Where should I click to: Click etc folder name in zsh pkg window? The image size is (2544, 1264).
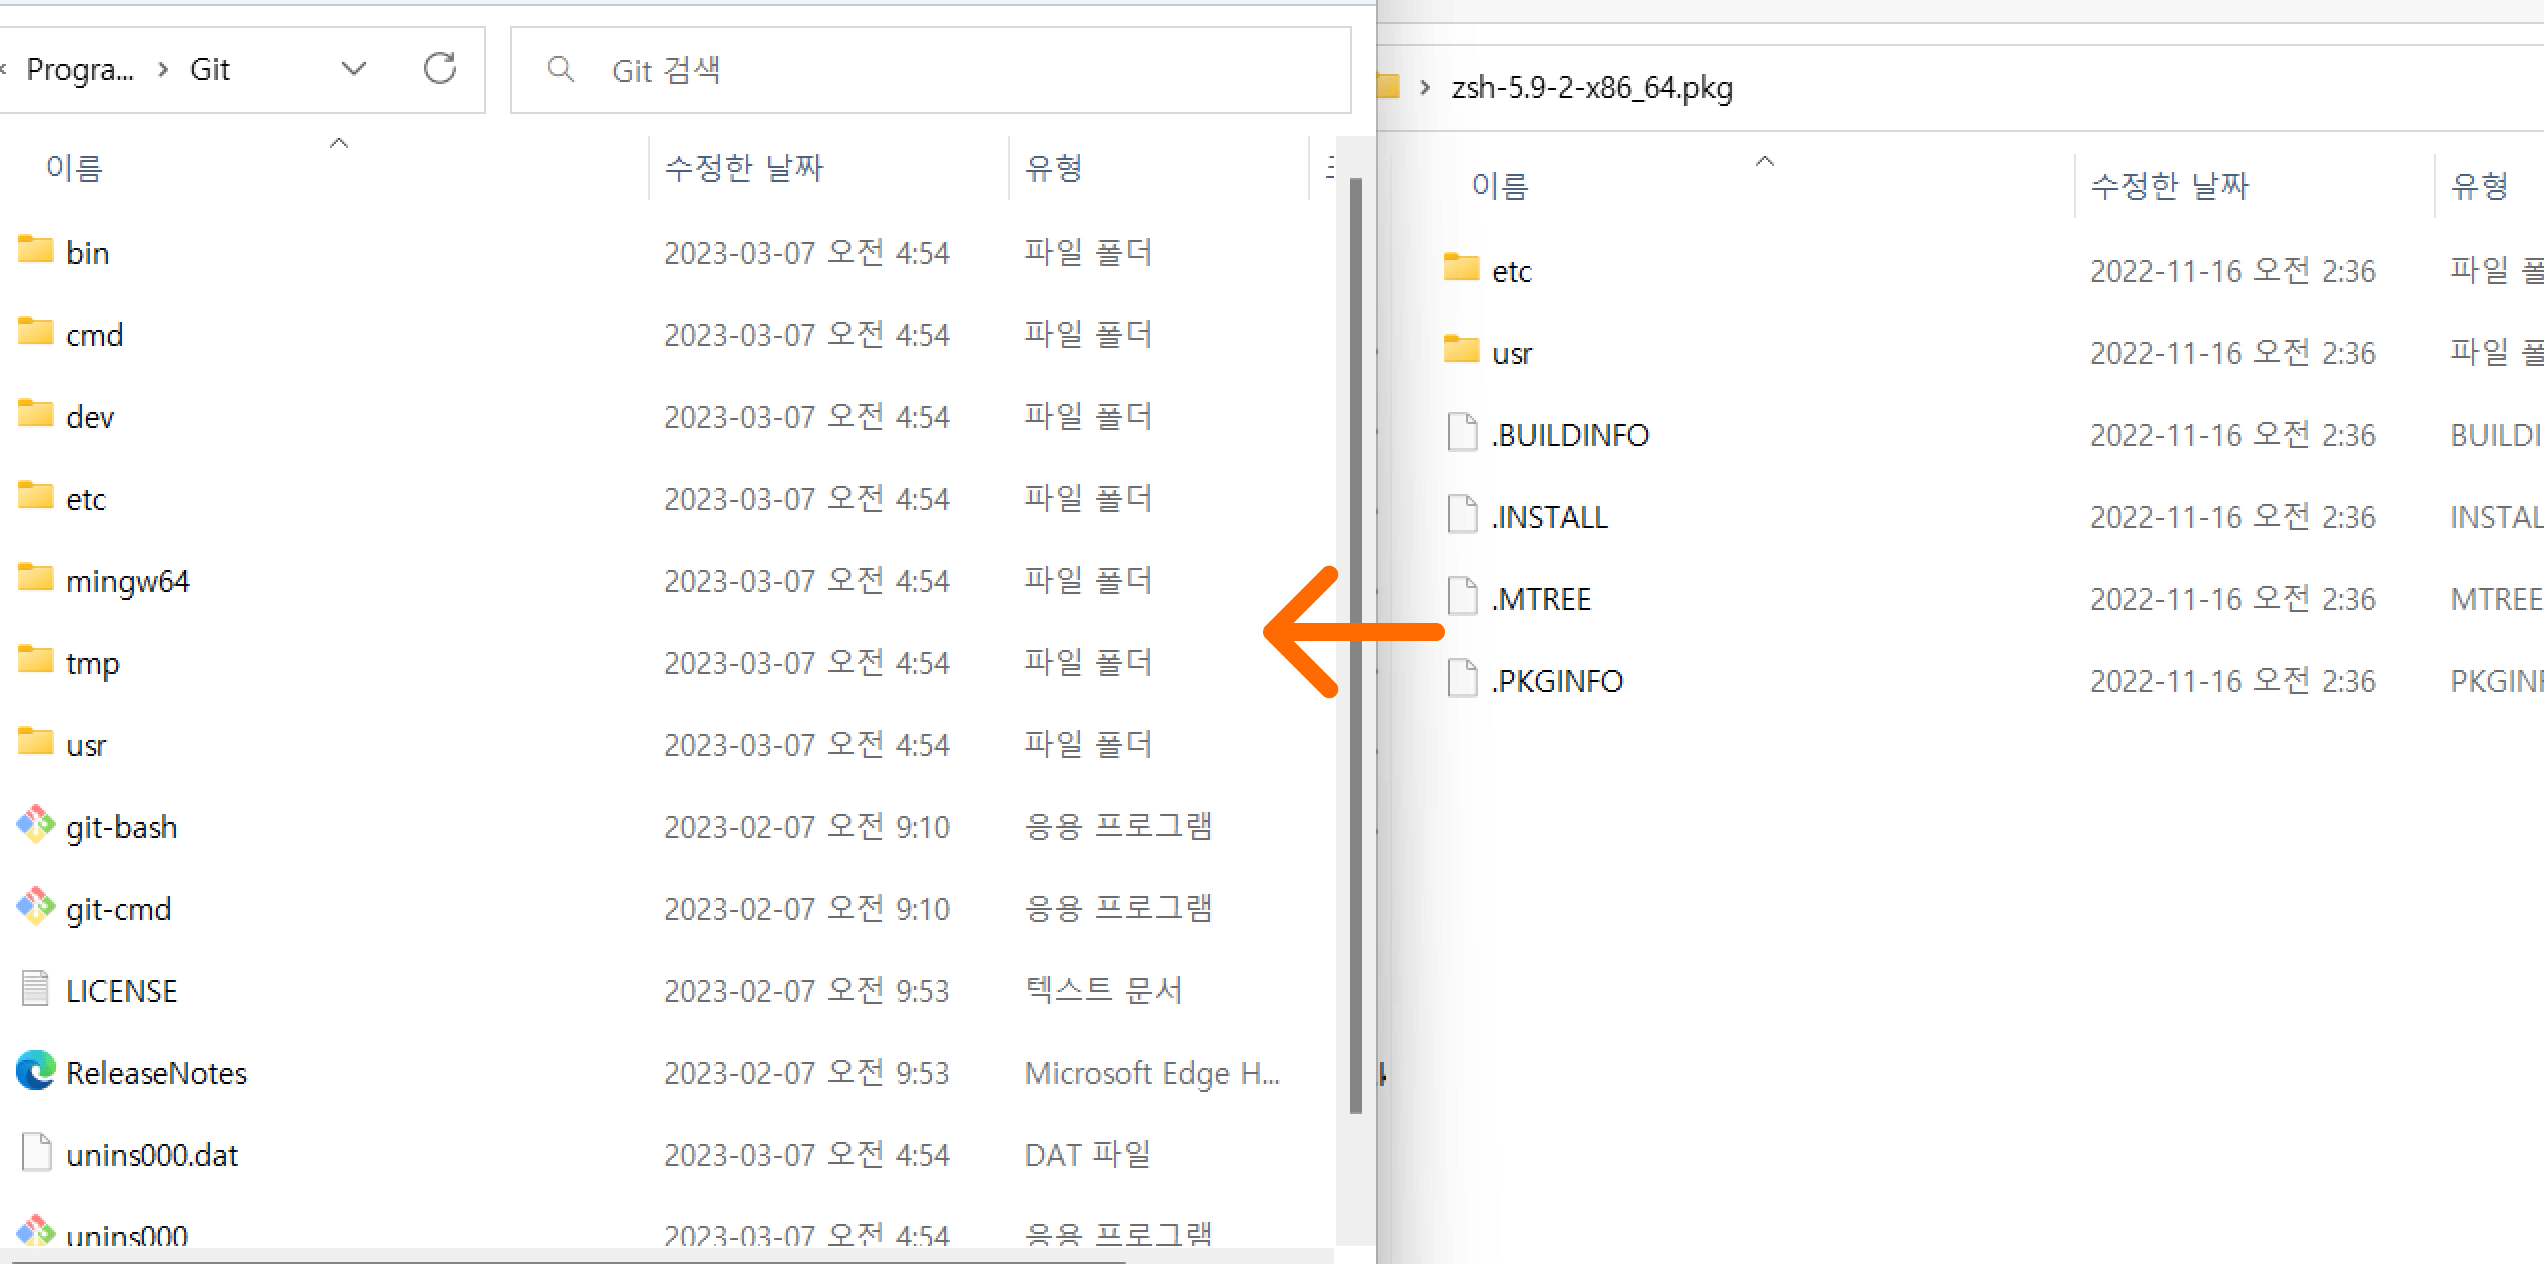coord(1512,271)
